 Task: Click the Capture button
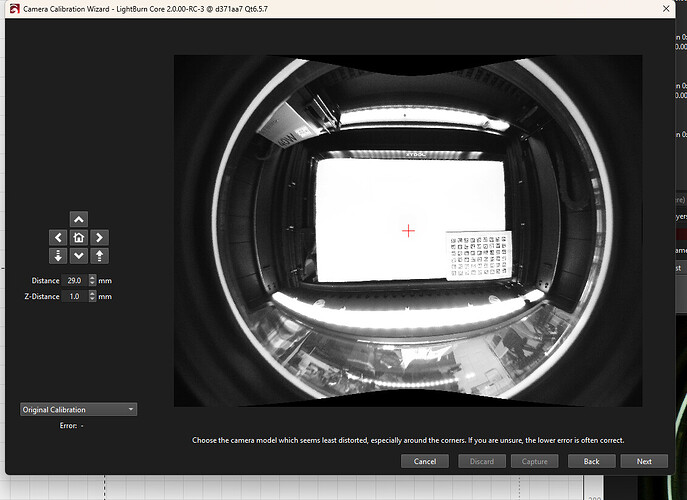[x=535, y=461]
